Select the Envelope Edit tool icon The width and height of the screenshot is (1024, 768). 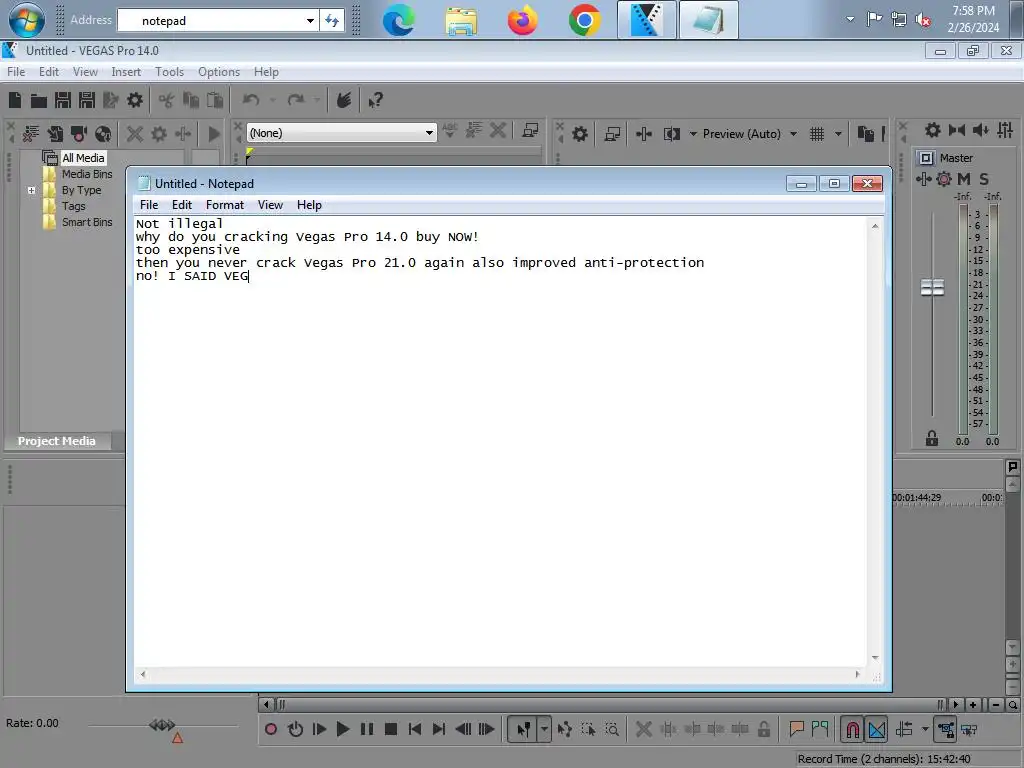coord(565,729)
